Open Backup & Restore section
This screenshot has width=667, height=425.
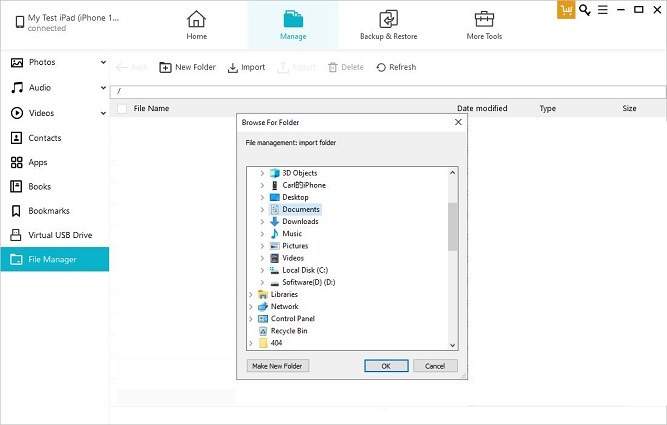[388, 26]
